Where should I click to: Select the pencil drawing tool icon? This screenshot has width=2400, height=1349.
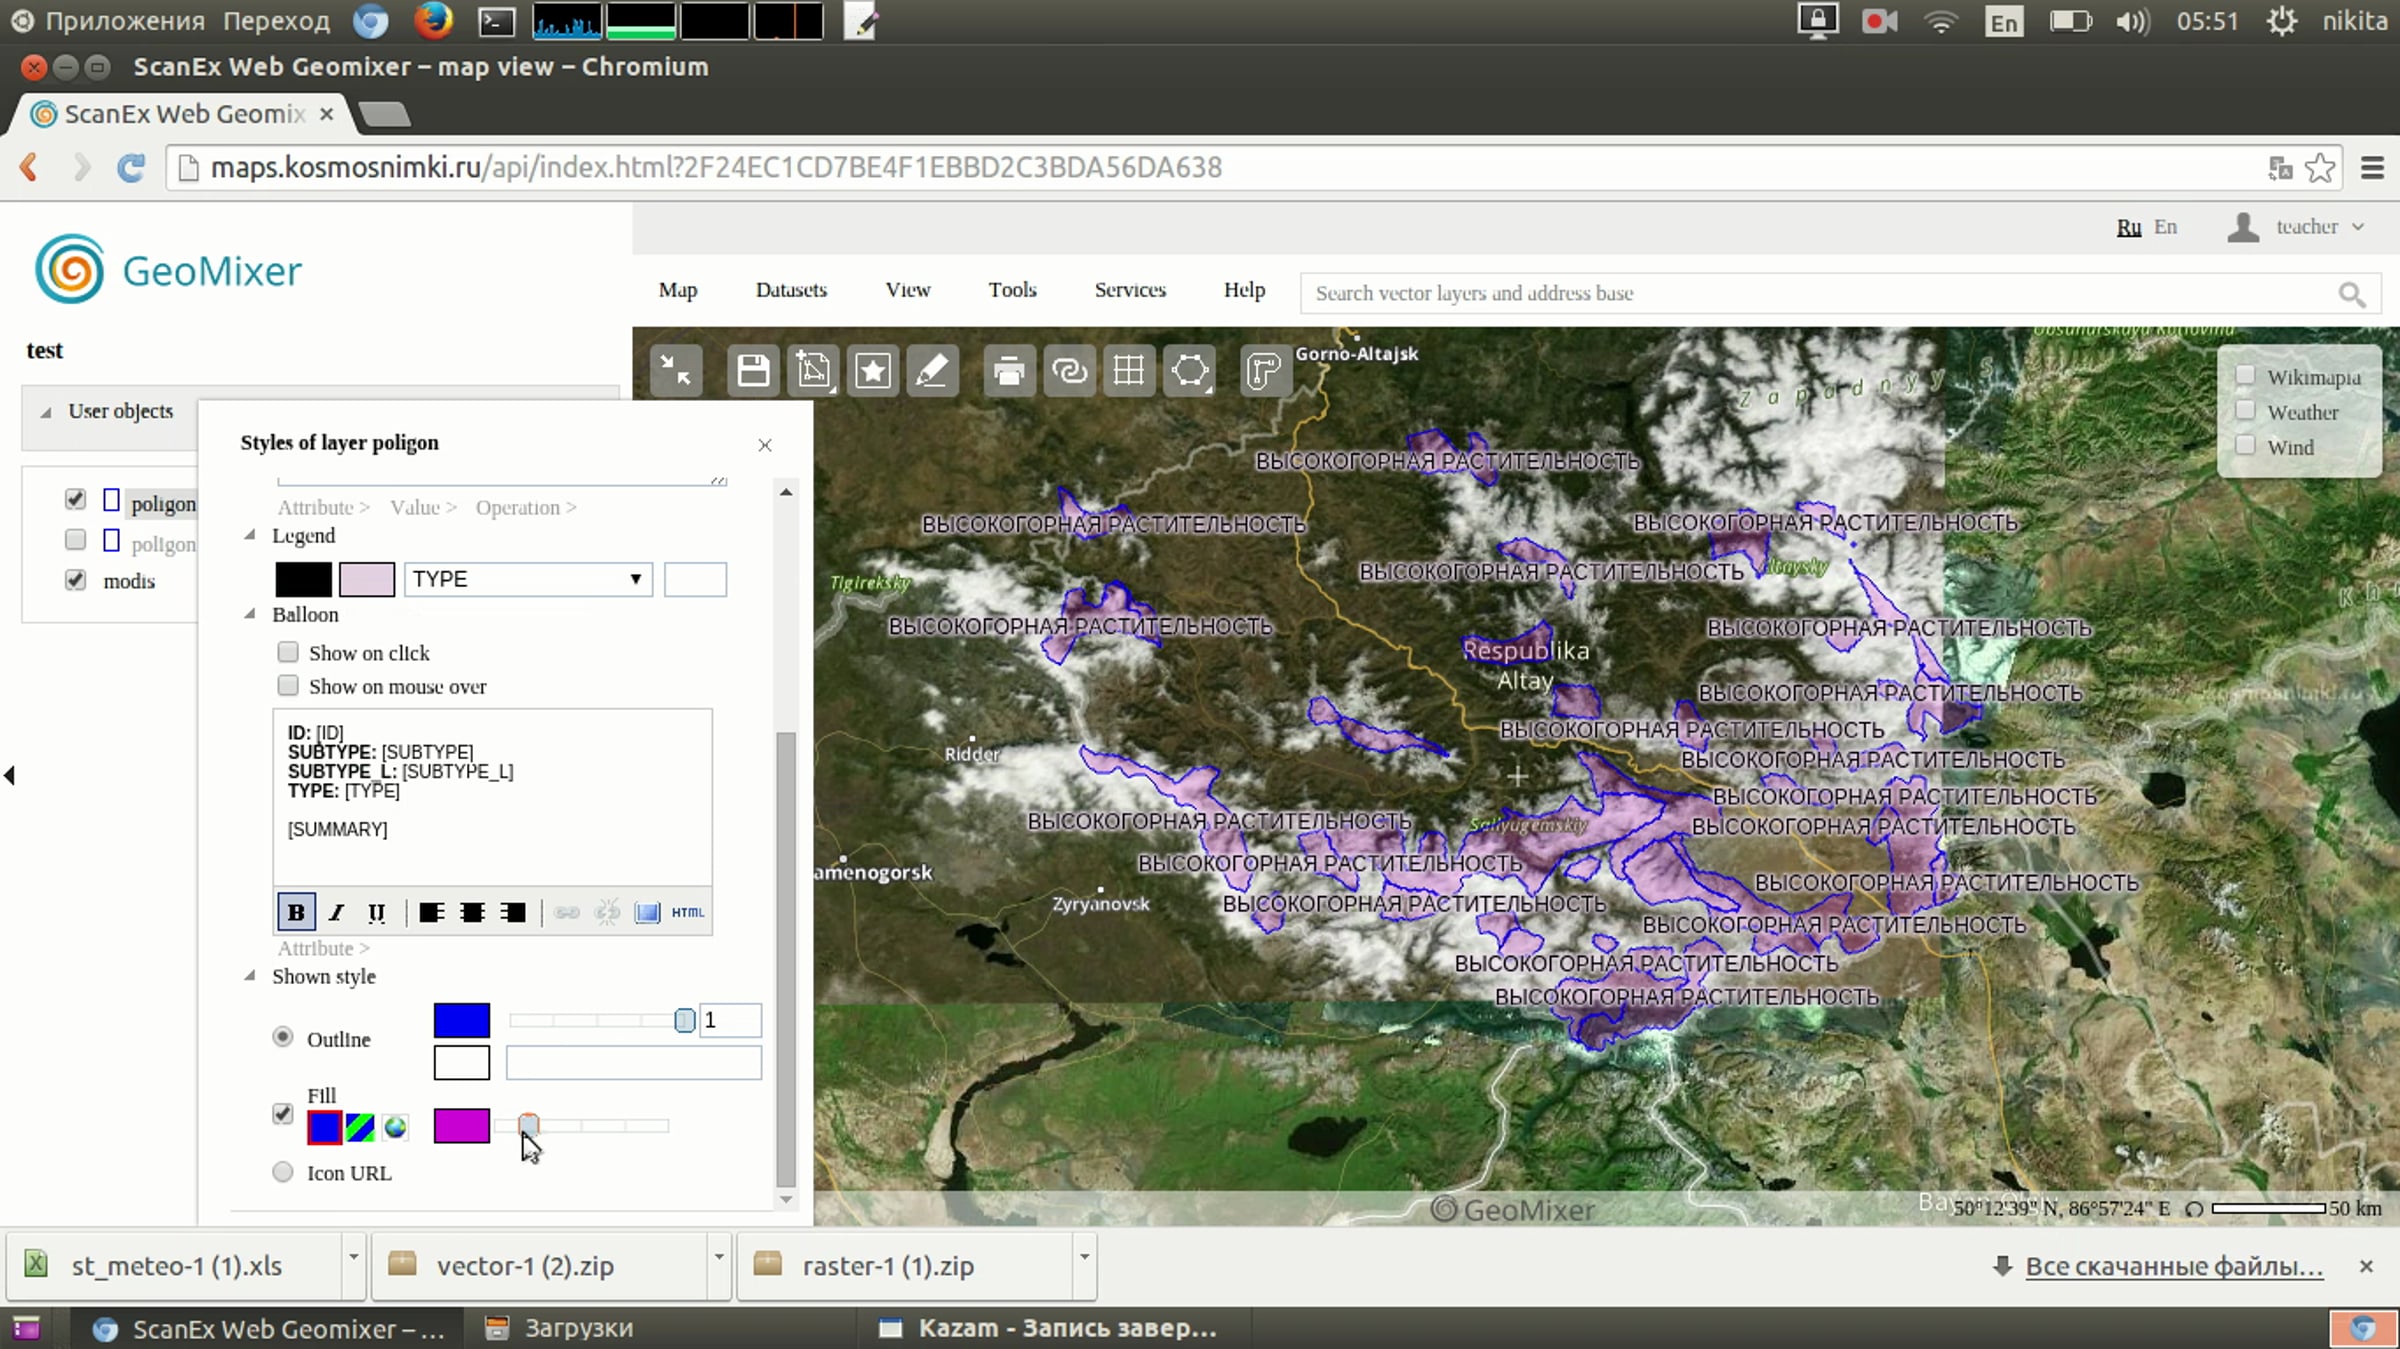point(932,371)
